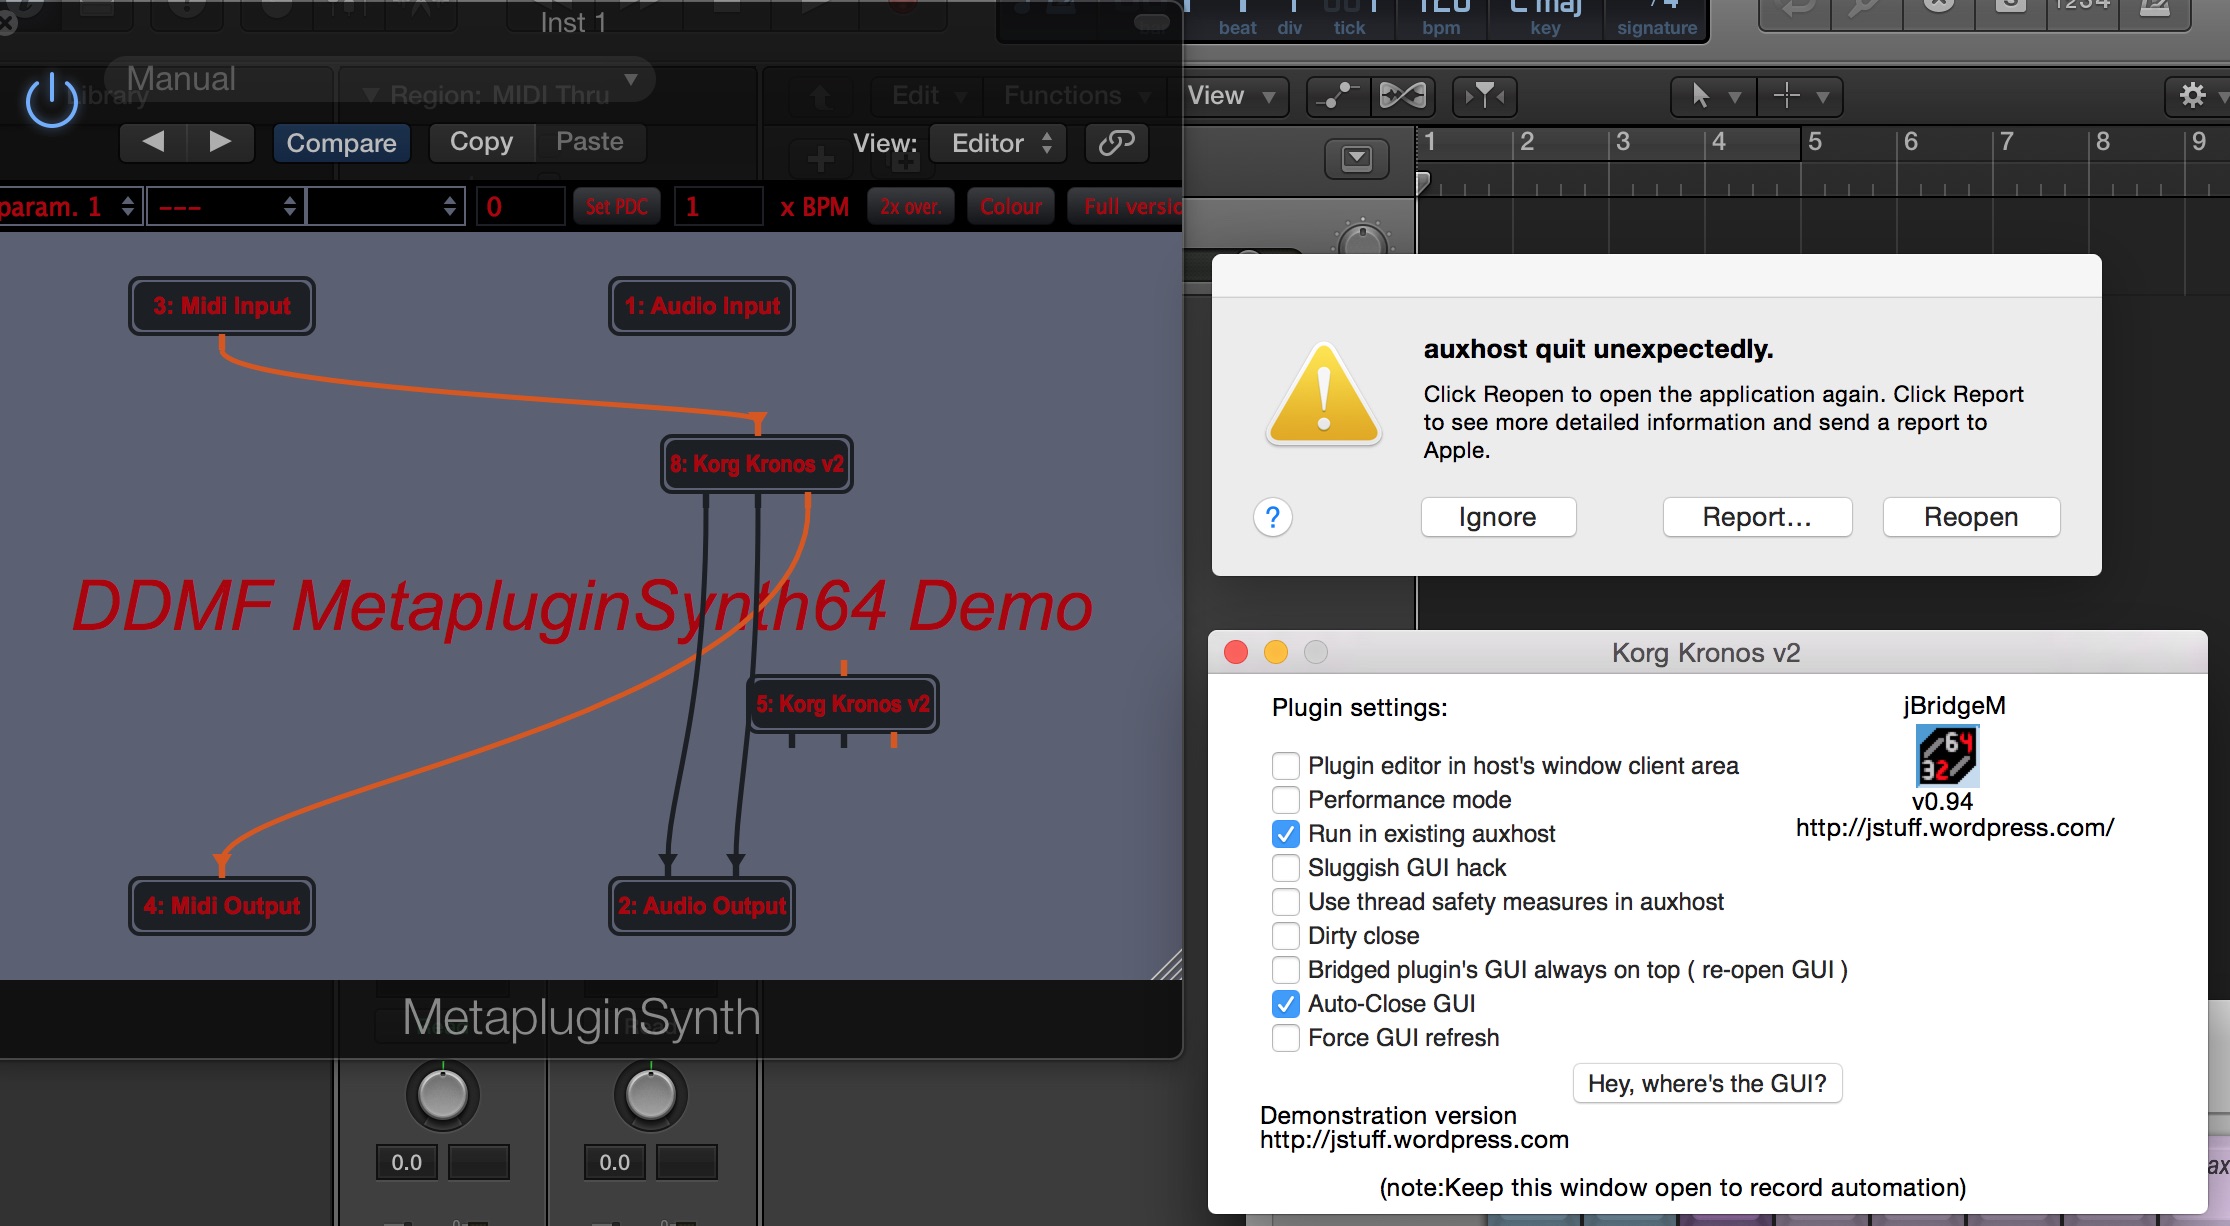Click the Paste button
This screenshot has width=2230, height=1226.
point(590,142)
